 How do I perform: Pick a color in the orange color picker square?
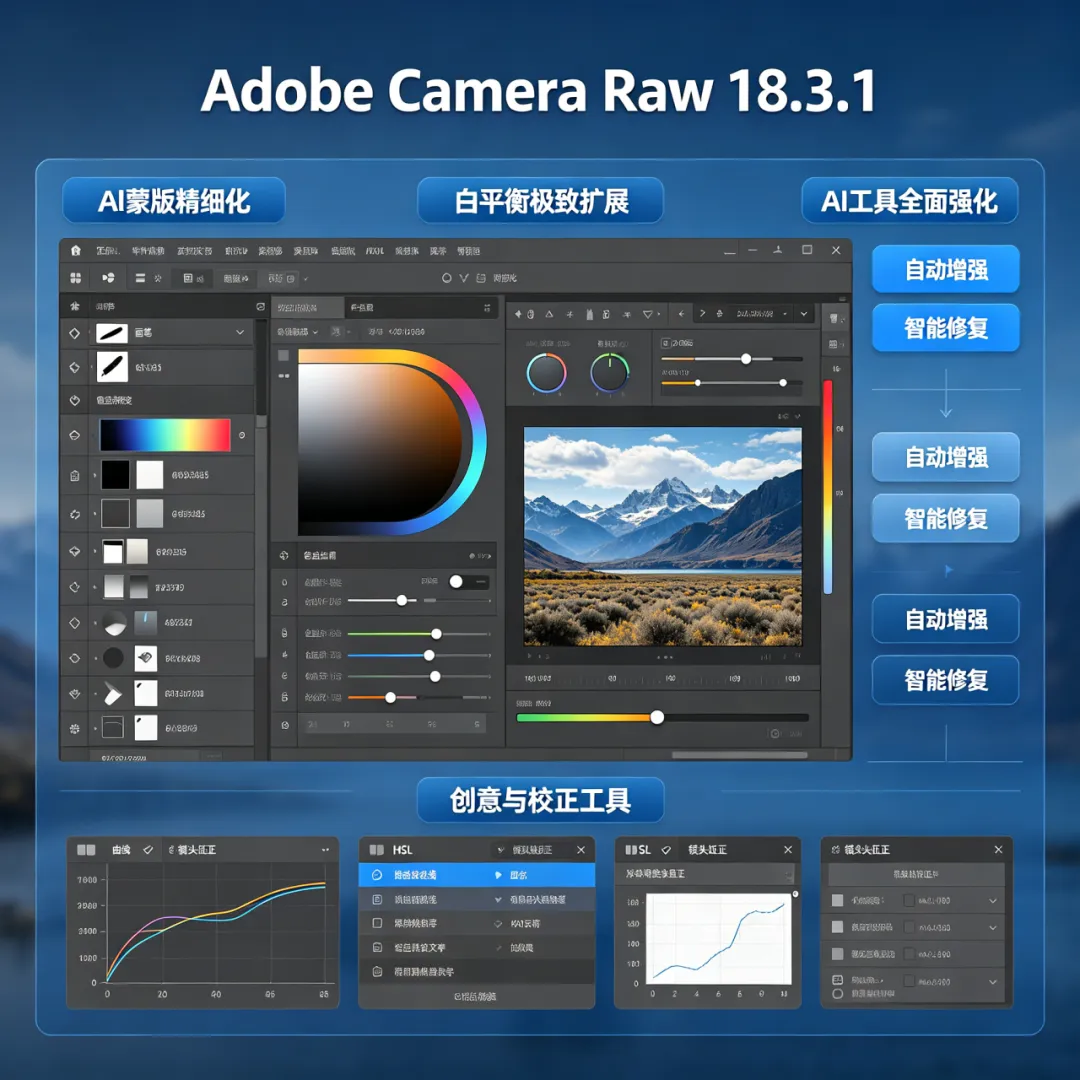tap(379, 442)
